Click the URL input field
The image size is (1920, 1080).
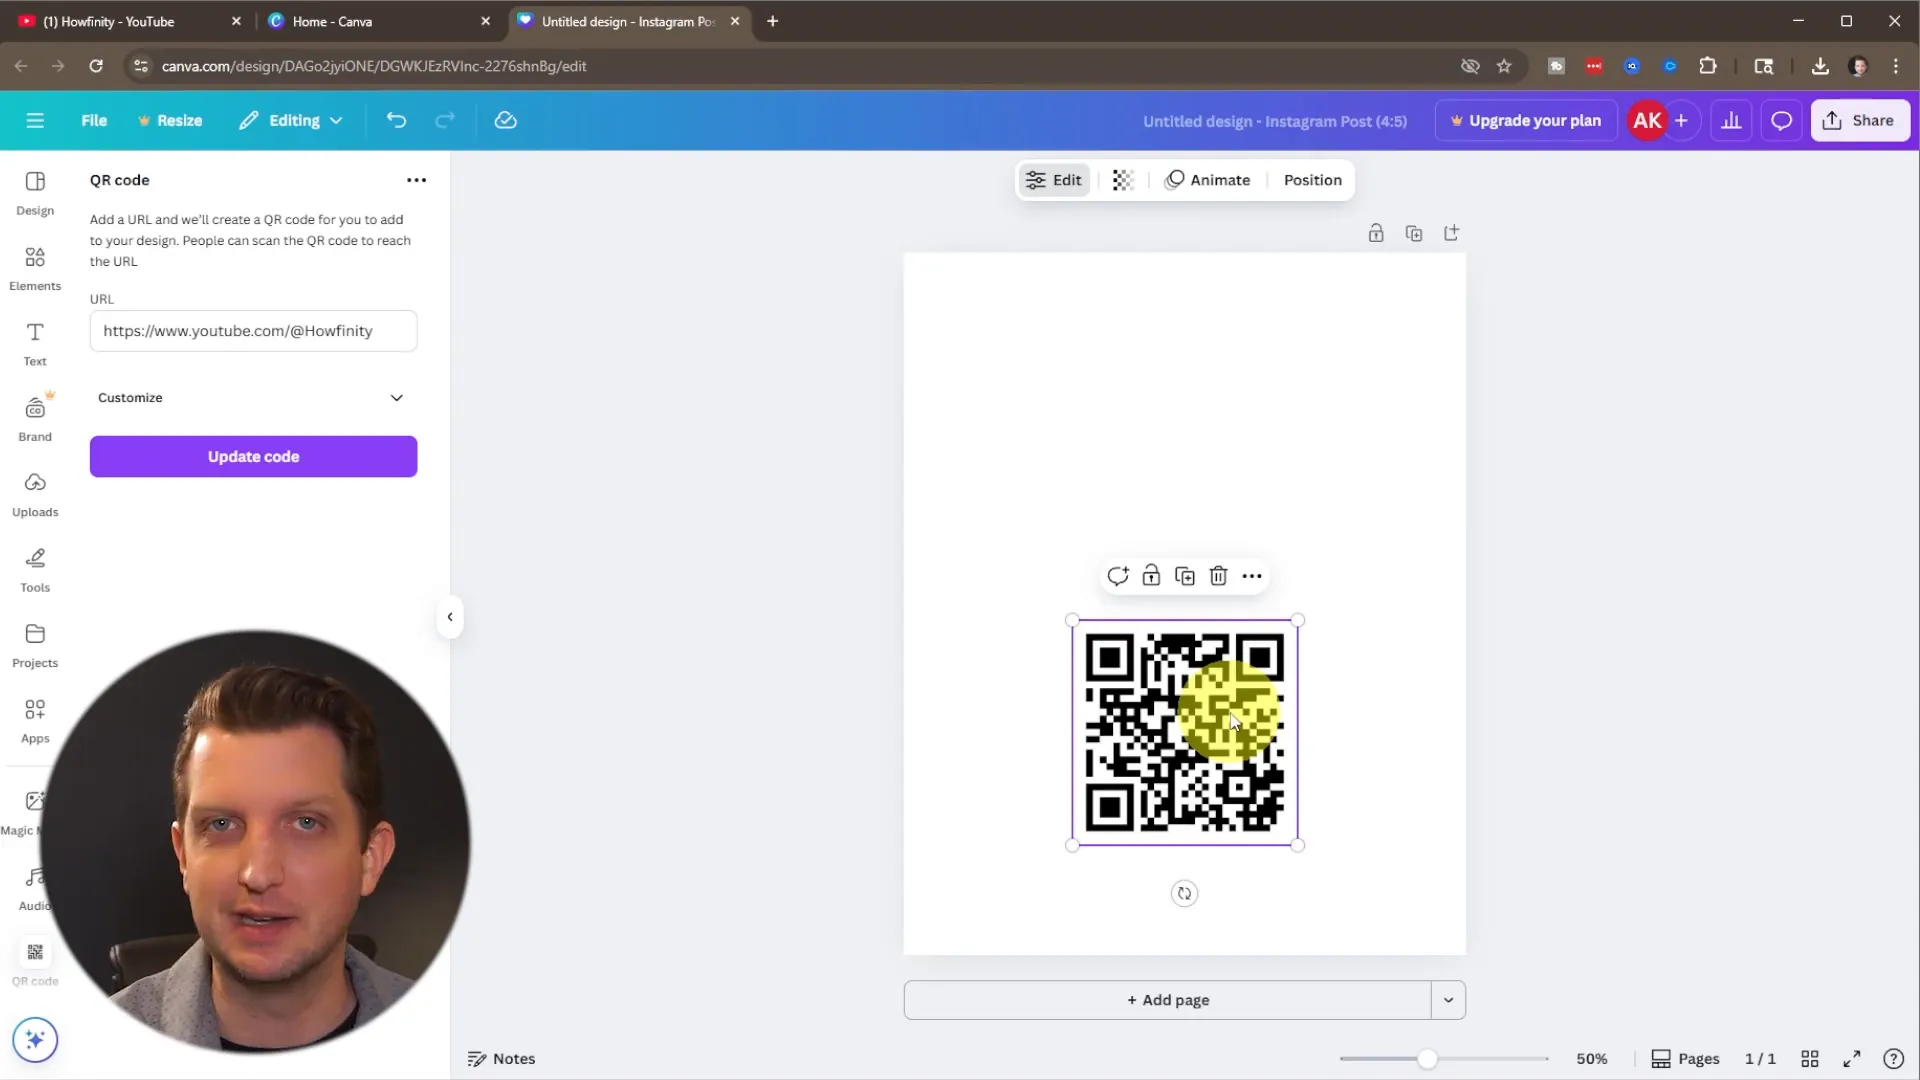pyautogui.click(x=253, y=331)
